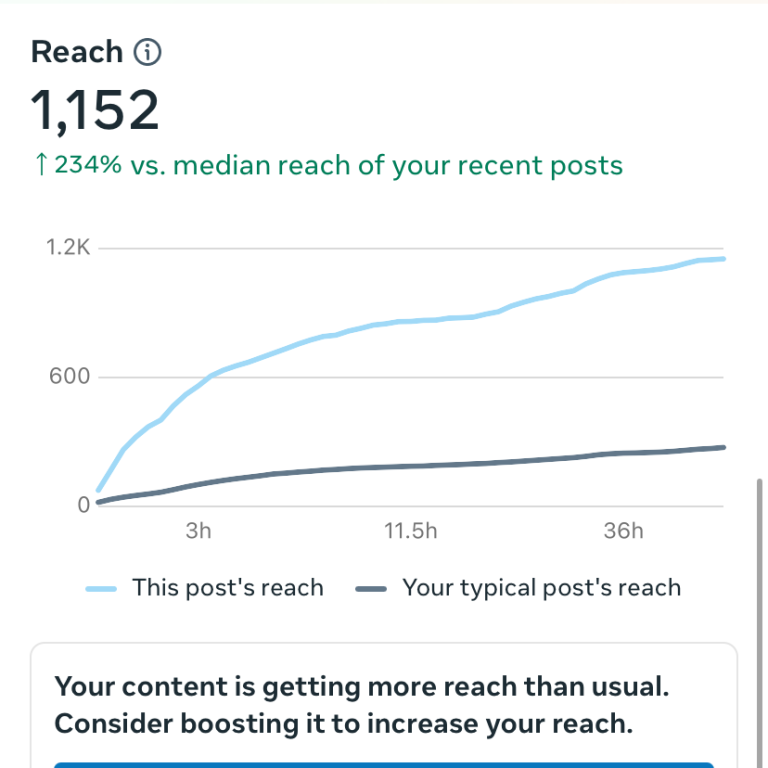Click the "getting more reach than usual" card

(x=384, y=705)
